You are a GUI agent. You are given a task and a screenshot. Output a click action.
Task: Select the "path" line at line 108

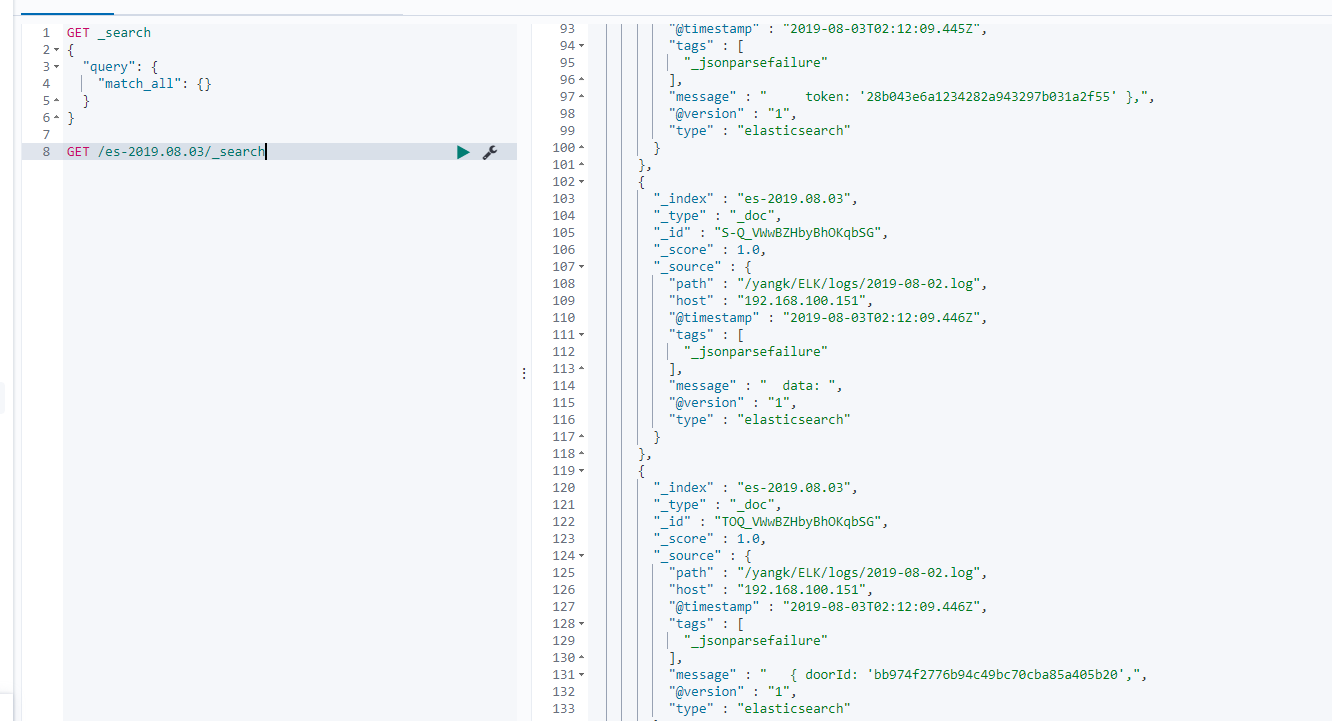pyautogui.click(x=829, y=284)
